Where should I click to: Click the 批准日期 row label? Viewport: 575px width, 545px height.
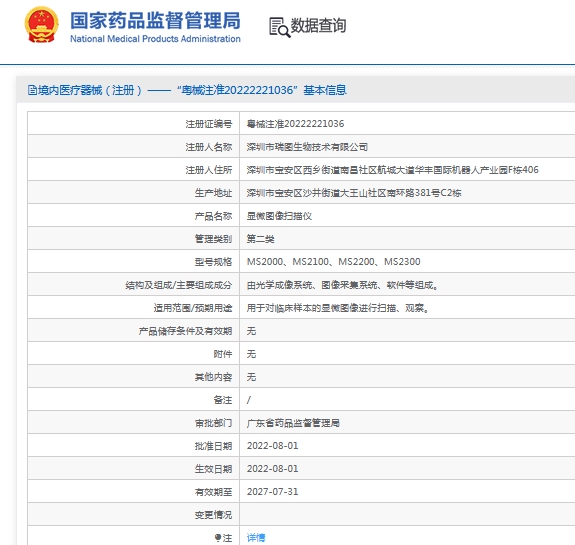tap(213, 446)
